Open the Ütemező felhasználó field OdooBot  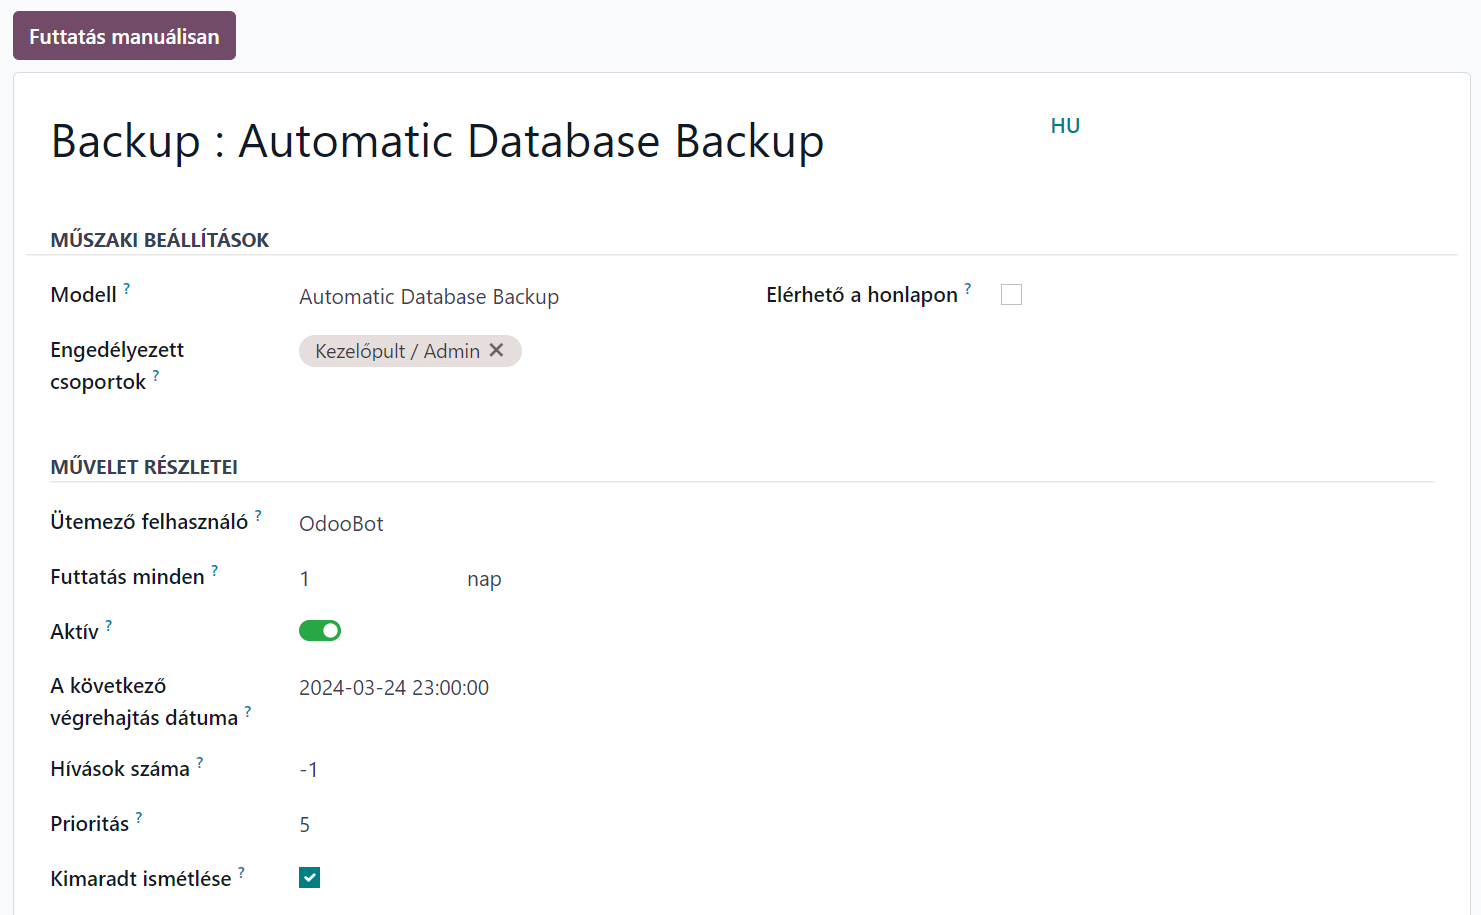click(x=341, y=524)
